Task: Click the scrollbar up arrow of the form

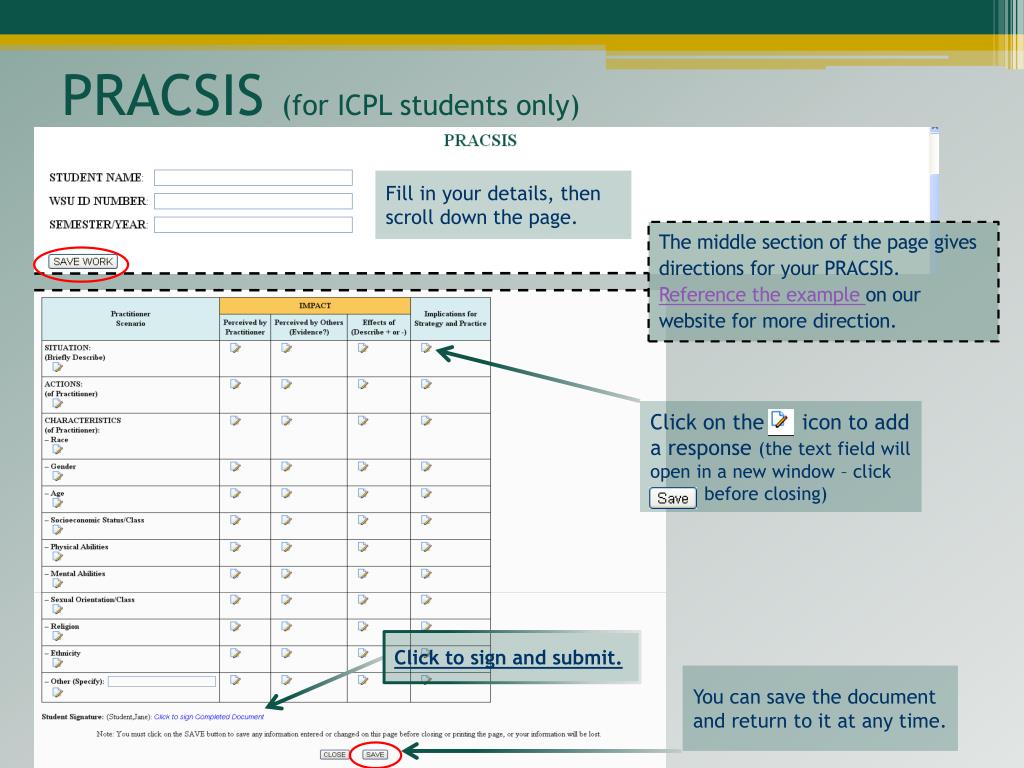Action: 935,131
